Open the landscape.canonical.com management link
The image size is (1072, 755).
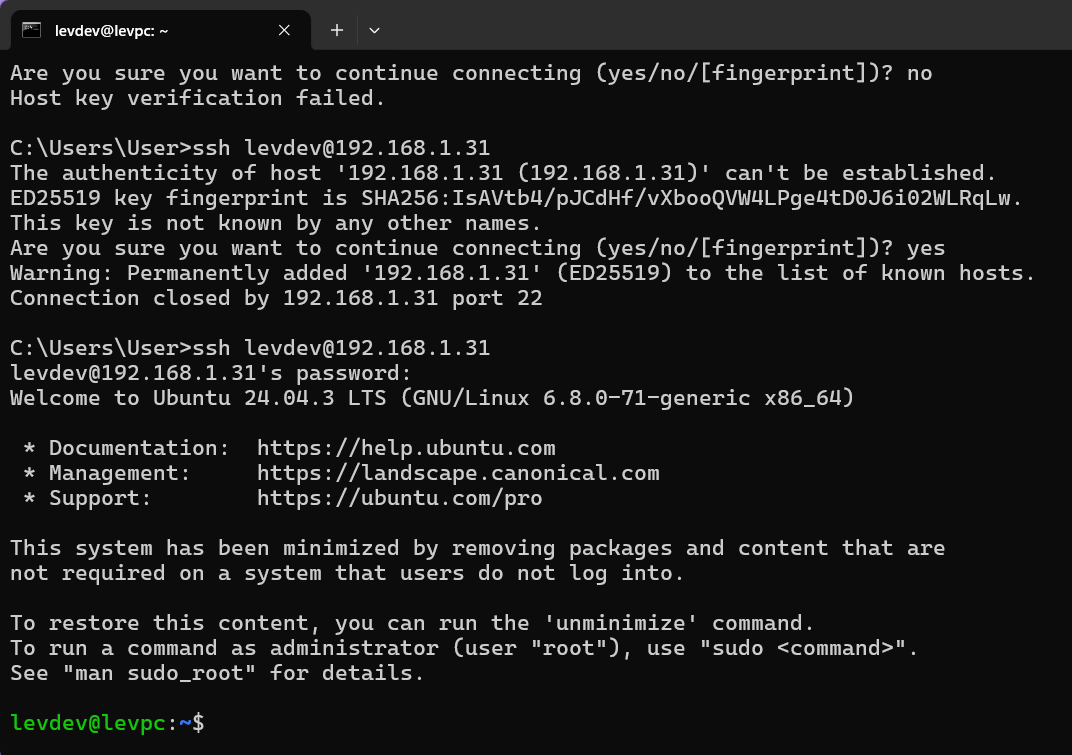click(458, 473)
